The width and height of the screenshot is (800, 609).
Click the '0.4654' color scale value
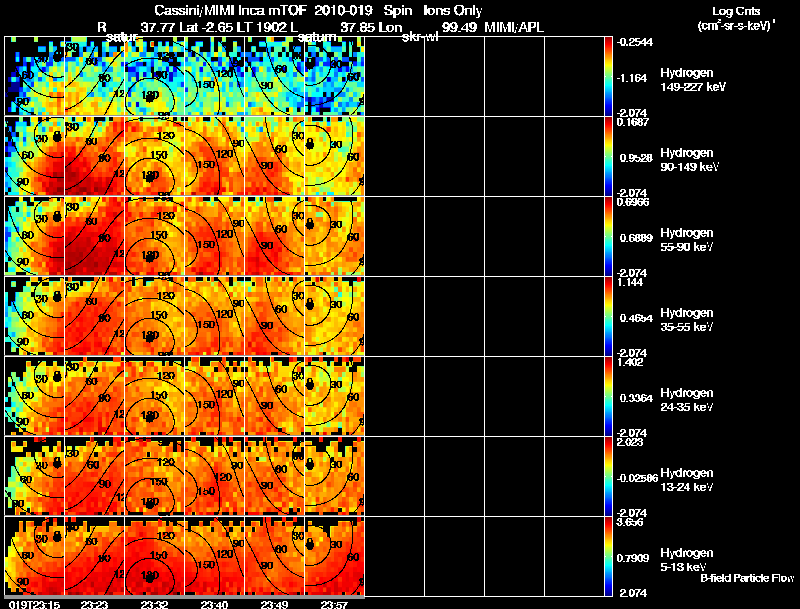[x=636, y=318]
